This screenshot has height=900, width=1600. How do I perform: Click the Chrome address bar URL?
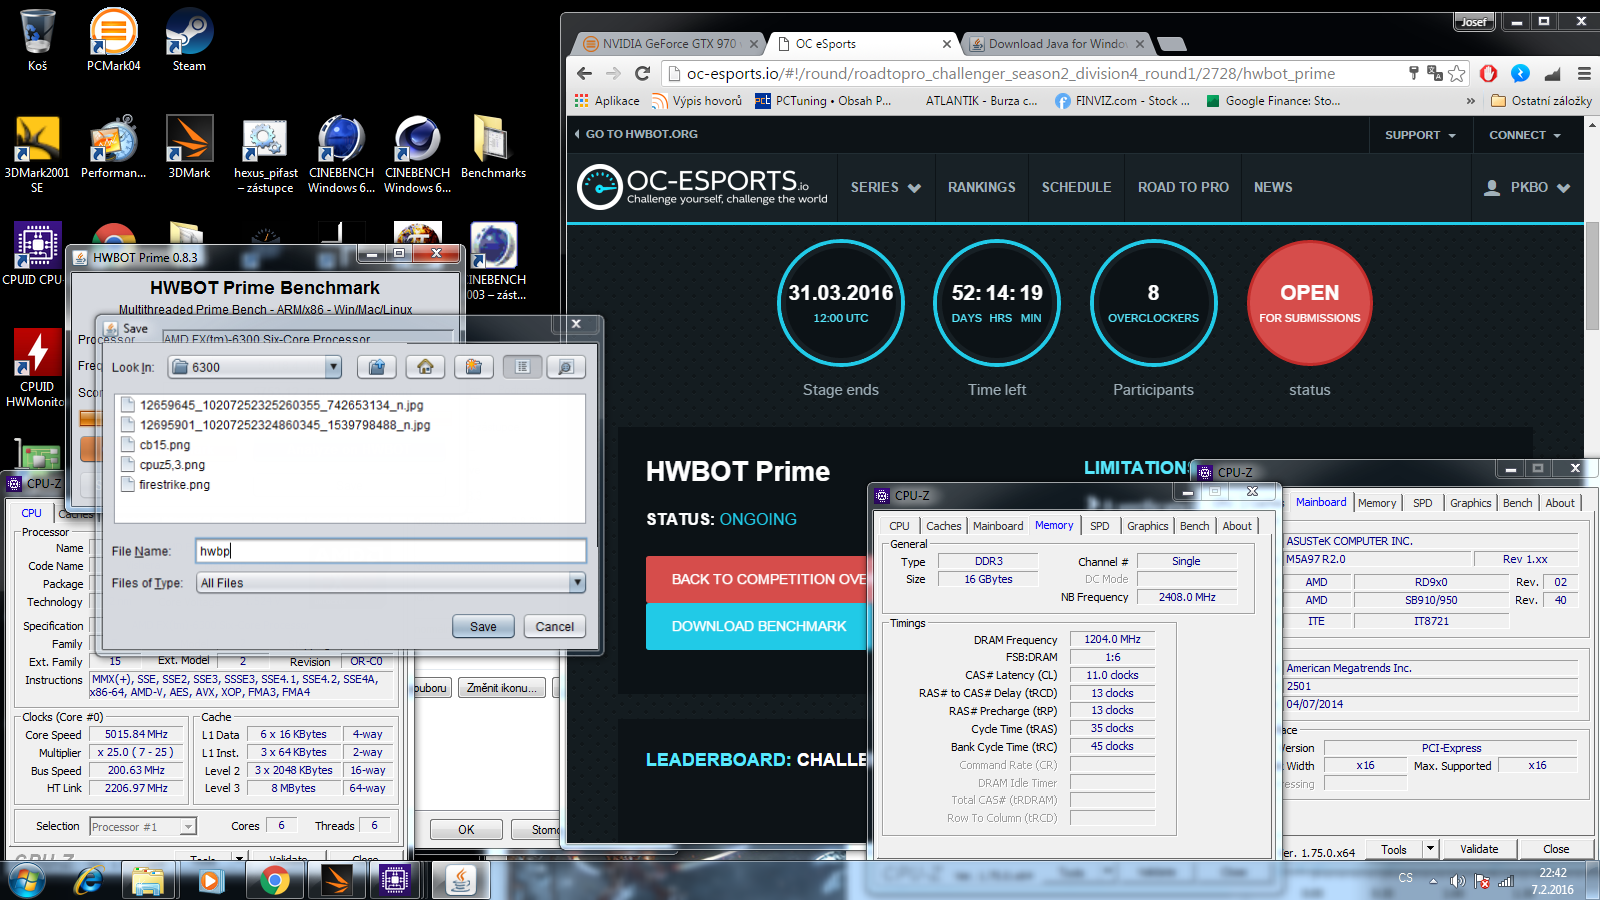(x=1010, y=73)
